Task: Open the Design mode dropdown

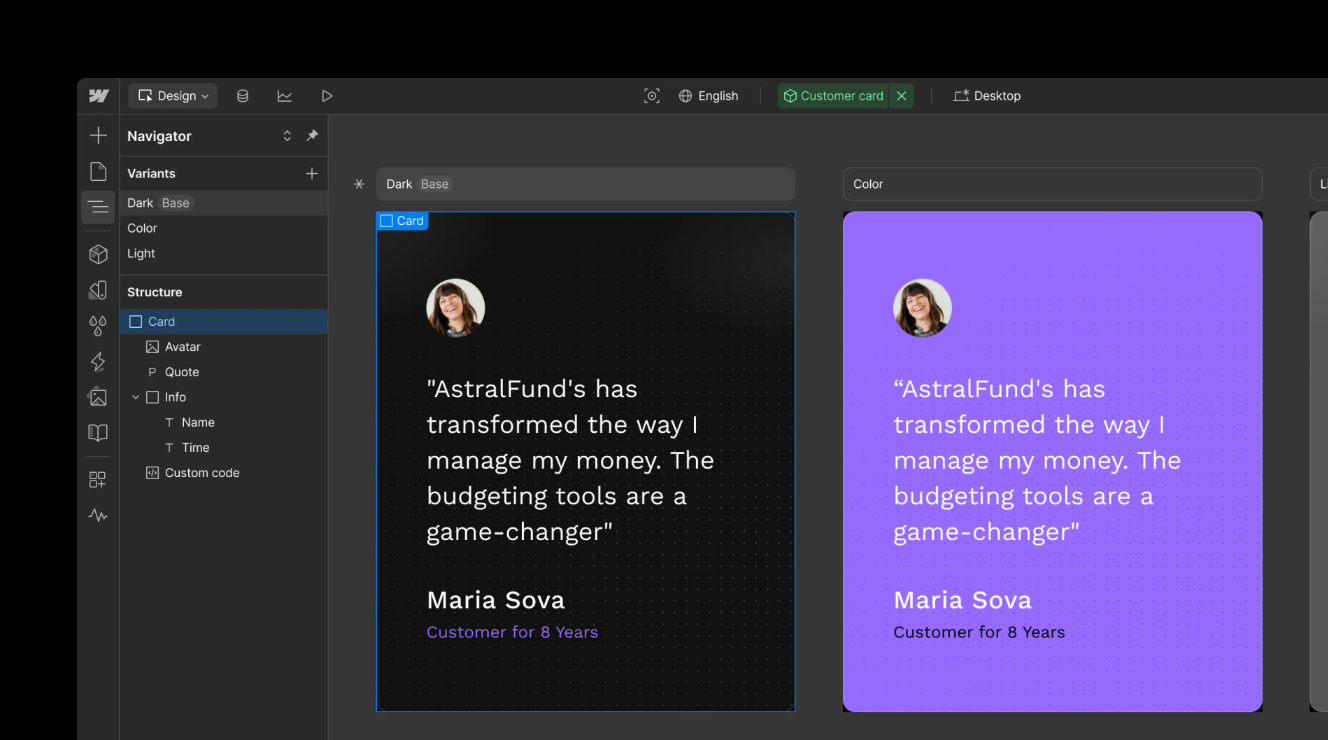Action: click(173, 96)
